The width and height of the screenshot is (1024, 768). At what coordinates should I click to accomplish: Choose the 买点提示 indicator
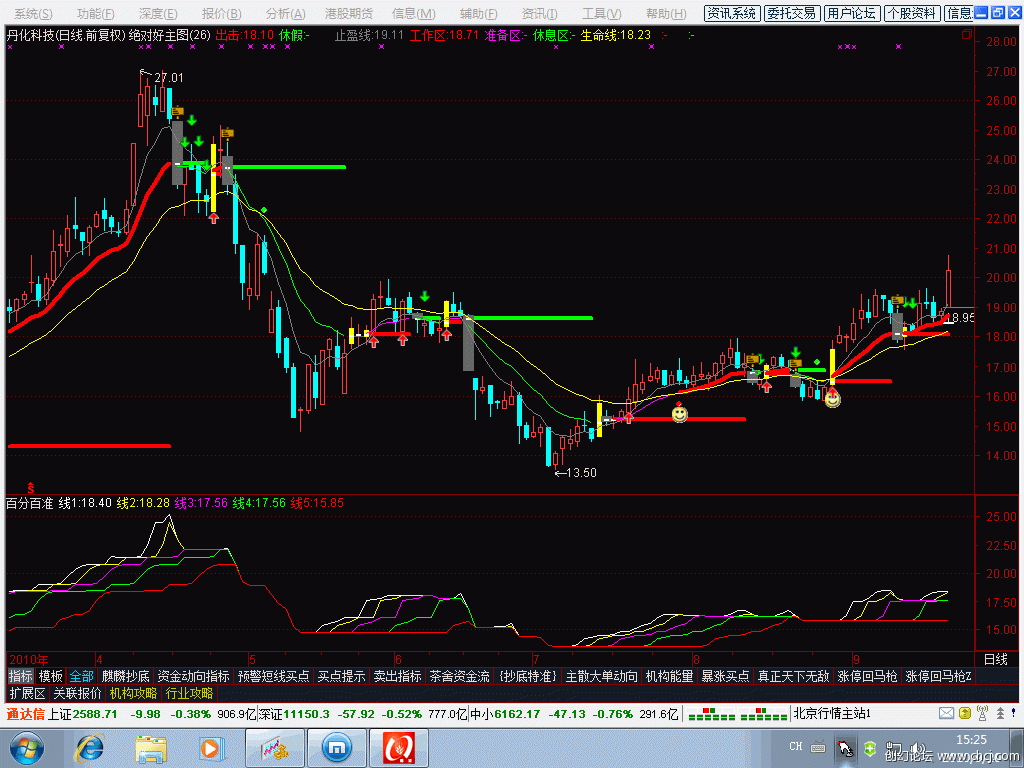click(341, 676)
